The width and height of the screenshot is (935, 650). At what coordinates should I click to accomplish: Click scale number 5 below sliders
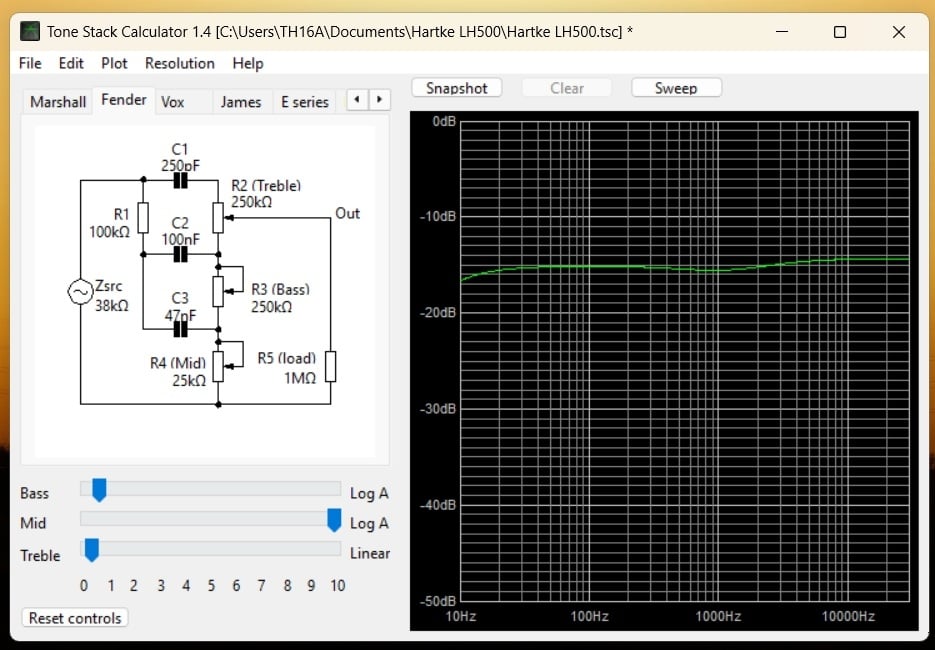click(x=211, y=586)
